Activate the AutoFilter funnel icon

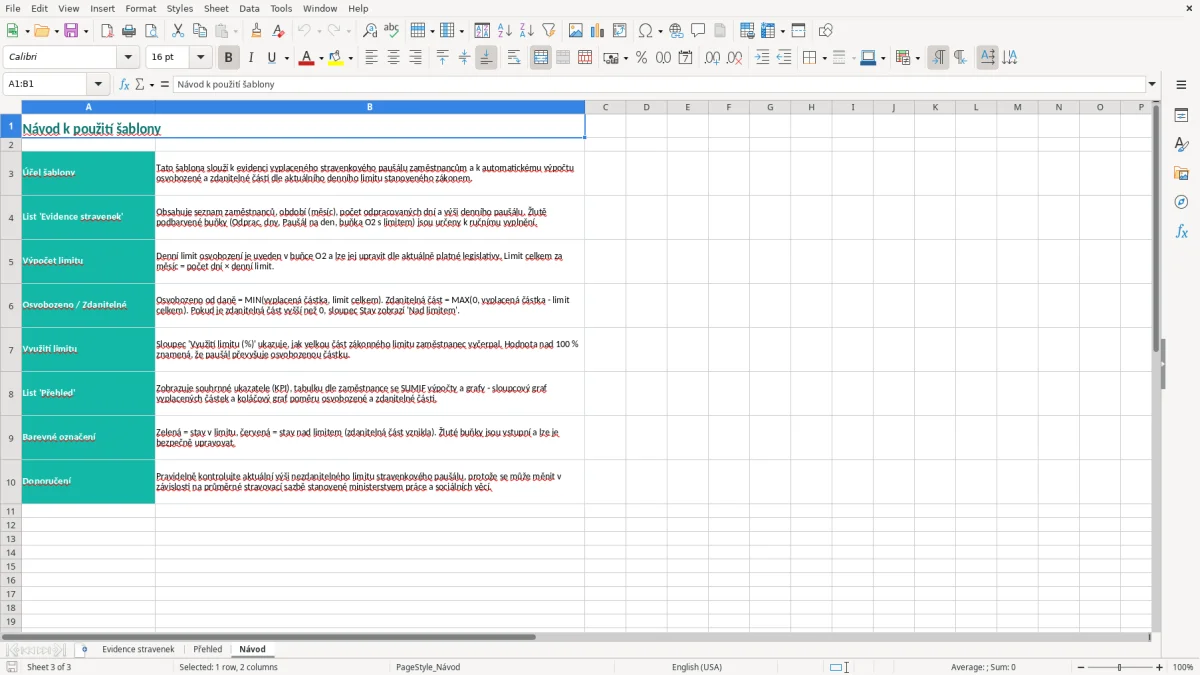pos(549,31)
